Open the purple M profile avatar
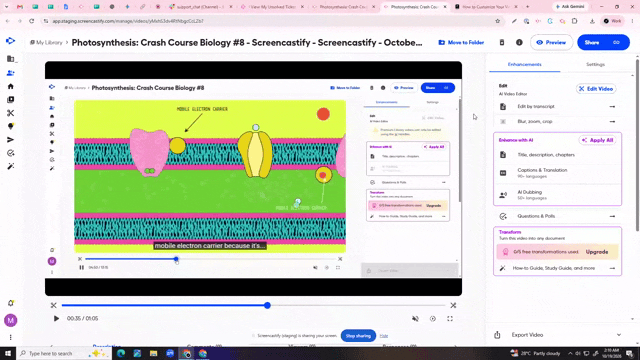Viewport: 640px width, 360px height. click(x=11, y=320)
